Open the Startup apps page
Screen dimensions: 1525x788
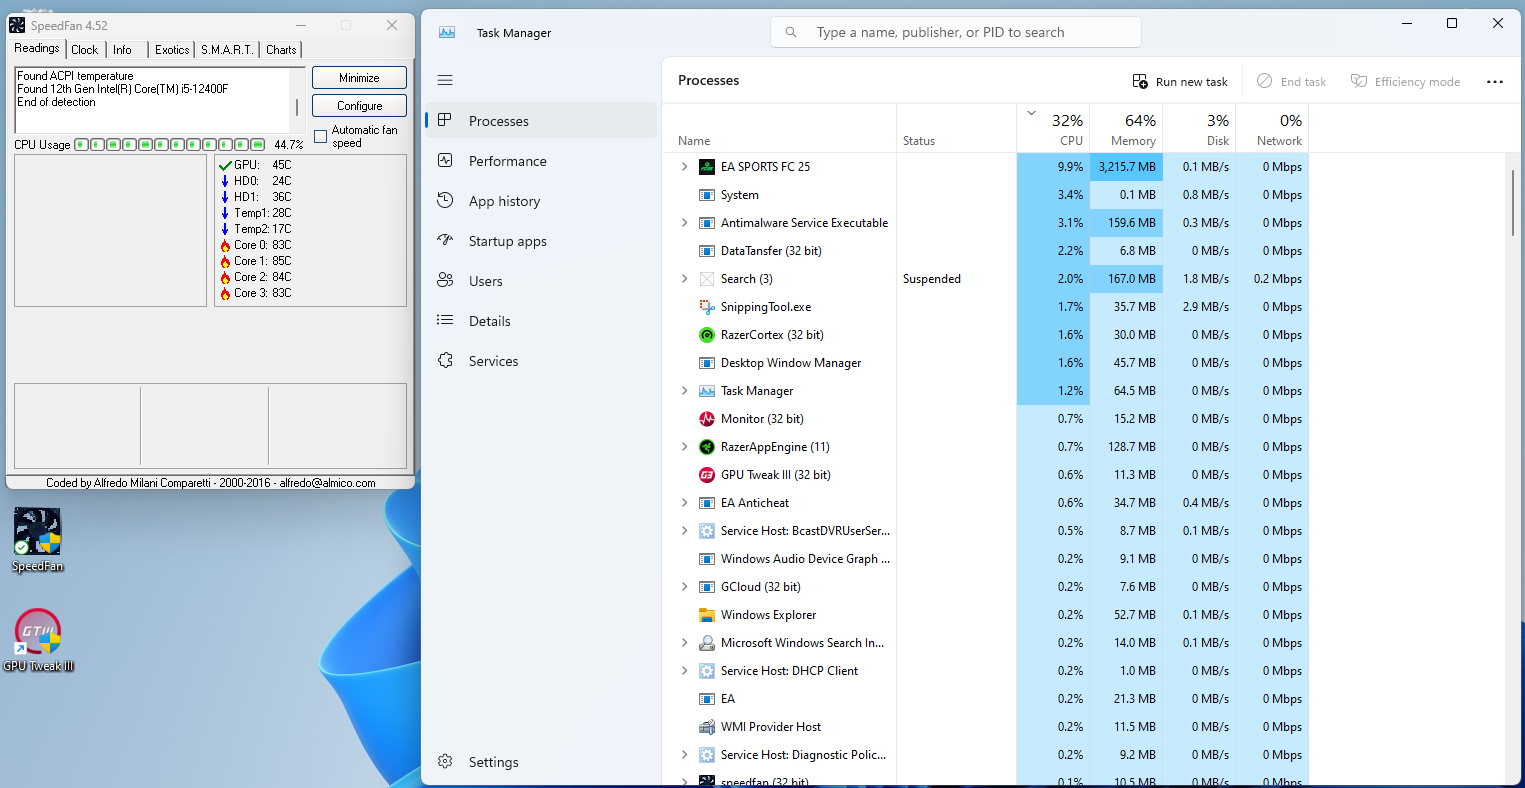[541, 241]
